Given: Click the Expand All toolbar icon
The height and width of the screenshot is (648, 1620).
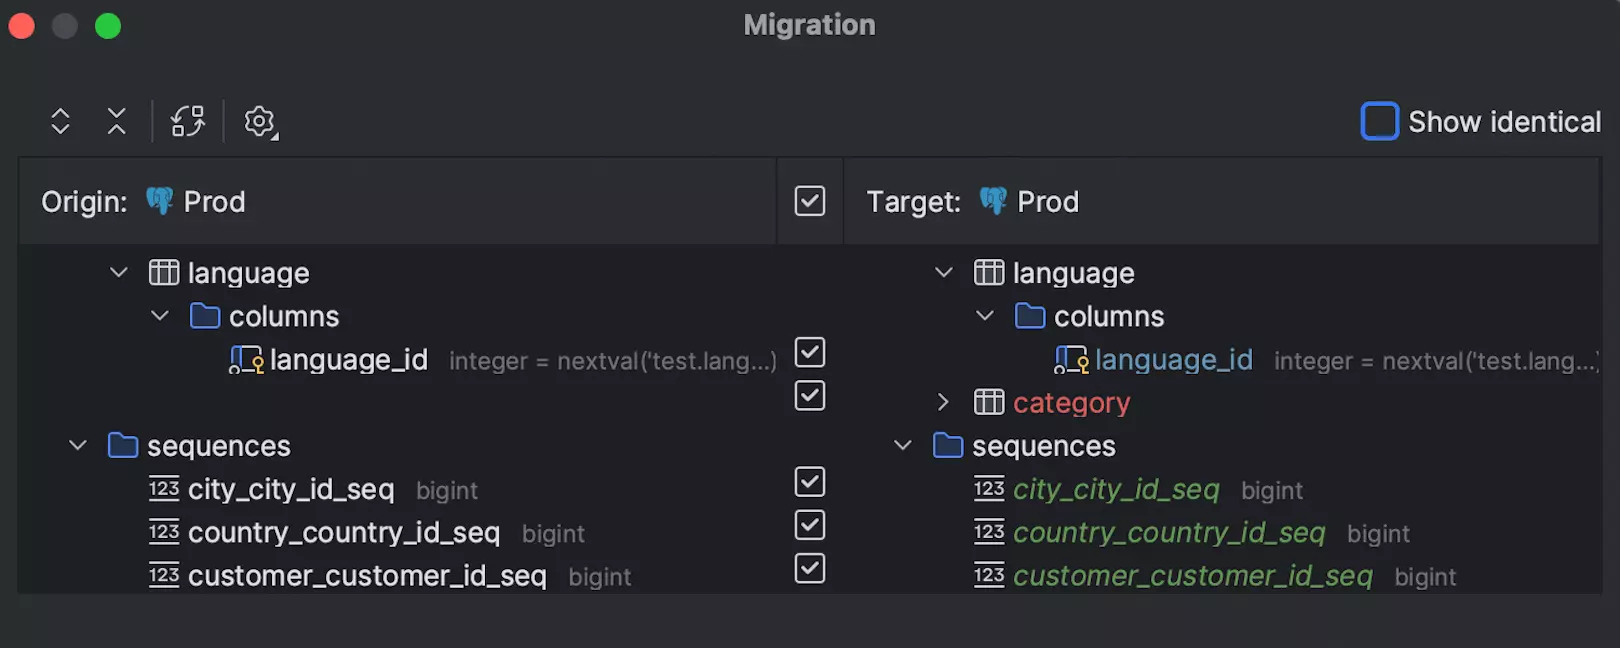Looking at the screenshot, I should (60, 121).
